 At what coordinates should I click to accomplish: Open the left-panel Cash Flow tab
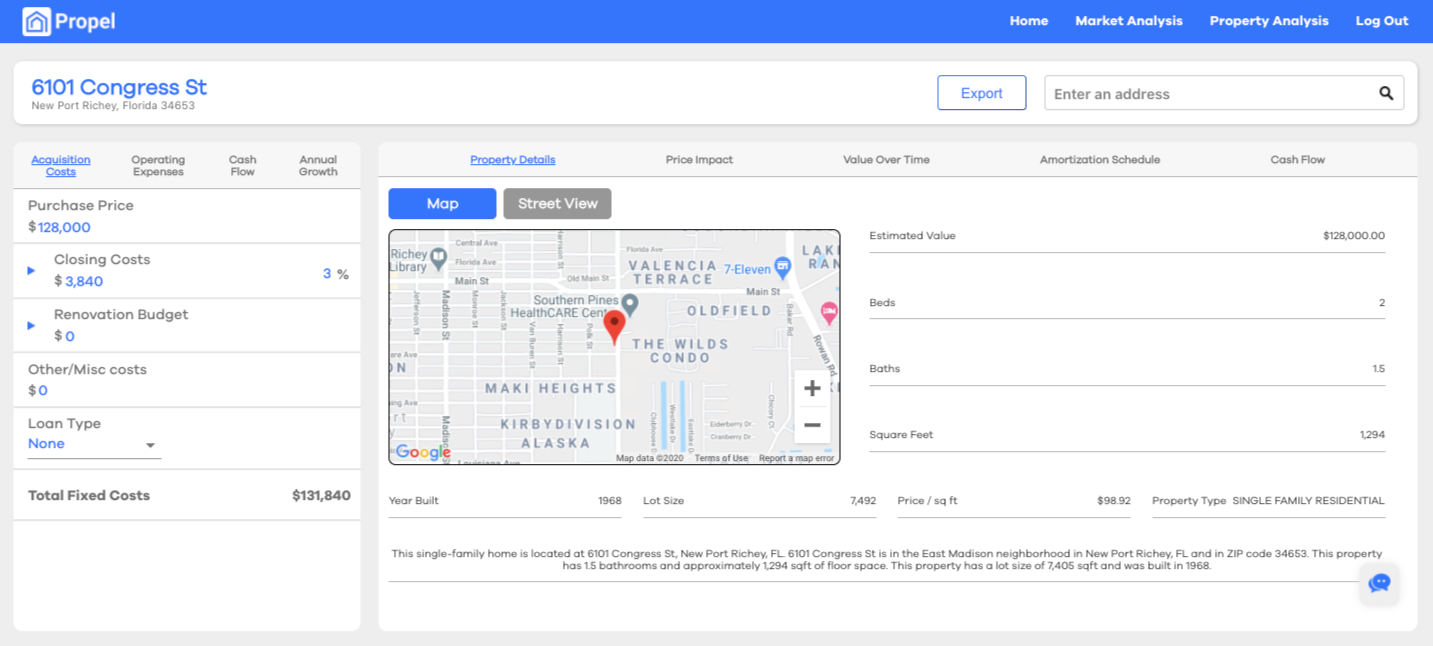[x=243, y=166]
